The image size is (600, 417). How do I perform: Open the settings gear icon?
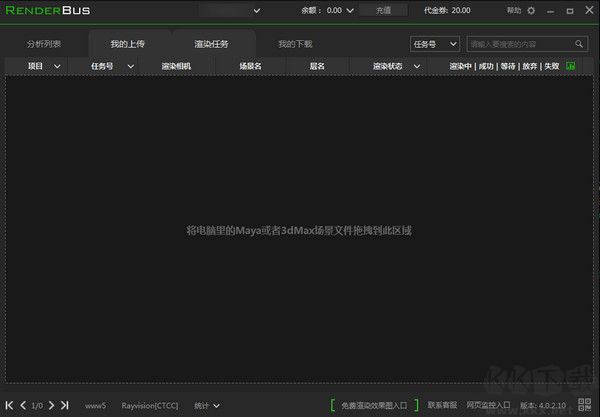coord(531,11)
